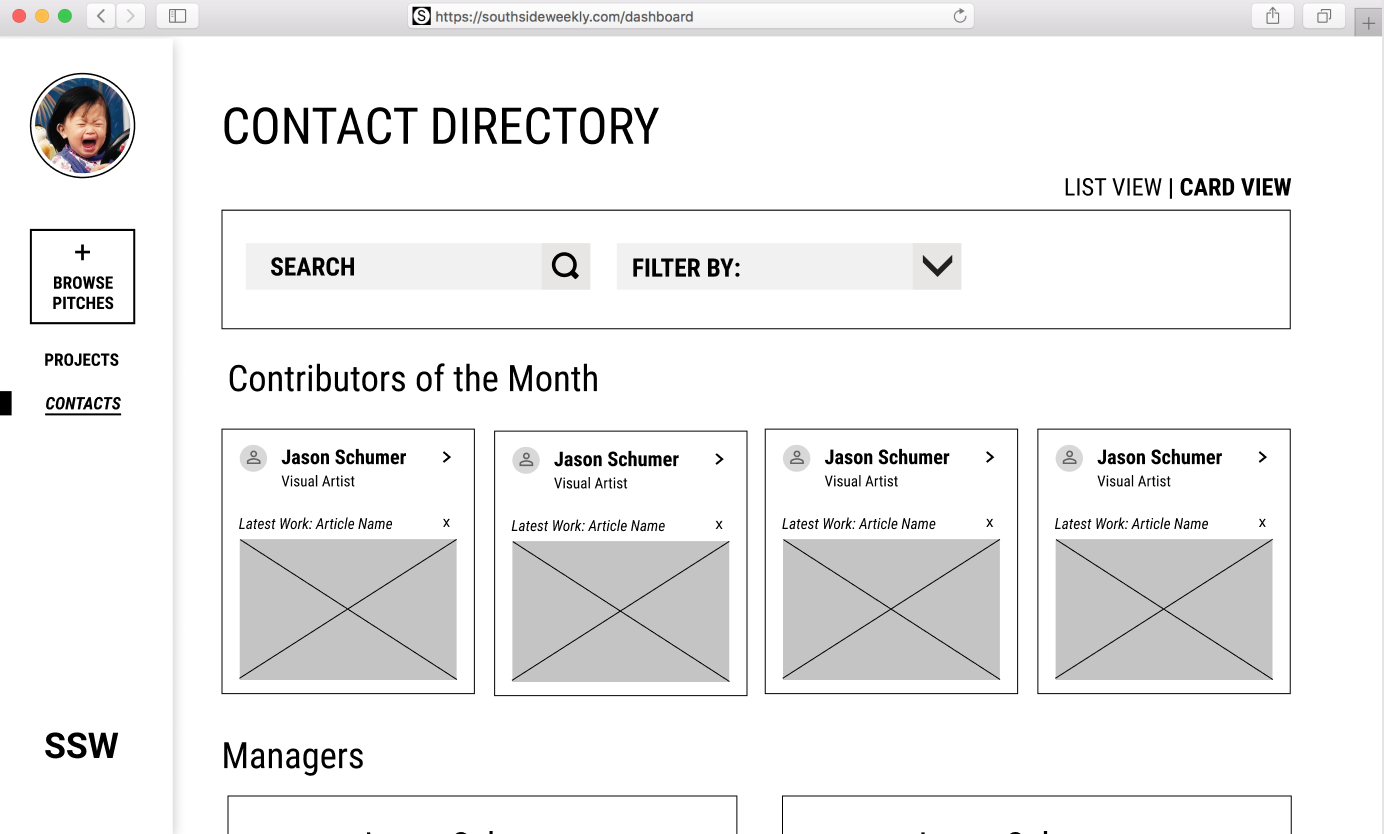The height and width of the screenshot is (834, 1384).
Task: Dismiss latest work on third card
Action: [x=990, y=523]
